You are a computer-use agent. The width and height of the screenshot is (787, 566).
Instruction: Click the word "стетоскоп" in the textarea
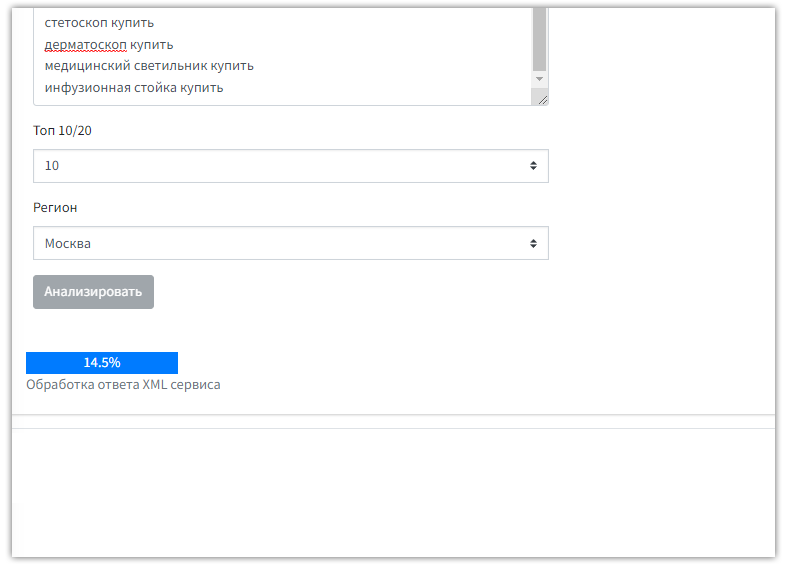pyautogui.click(x=75, y=23)
